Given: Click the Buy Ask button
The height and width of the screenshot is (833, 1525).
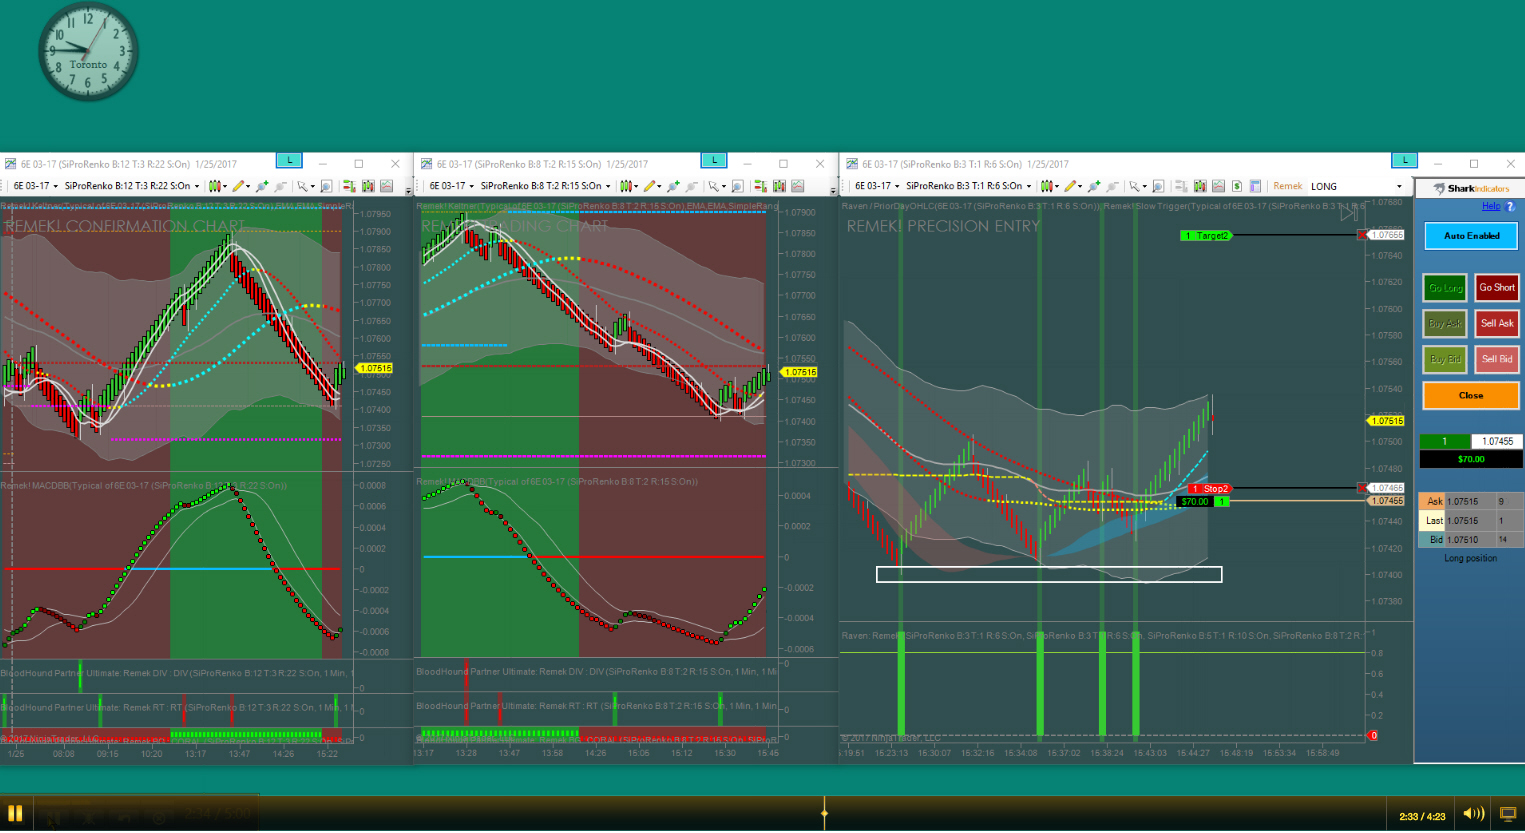Looking at the screenshot, I should click(1445, 324).
